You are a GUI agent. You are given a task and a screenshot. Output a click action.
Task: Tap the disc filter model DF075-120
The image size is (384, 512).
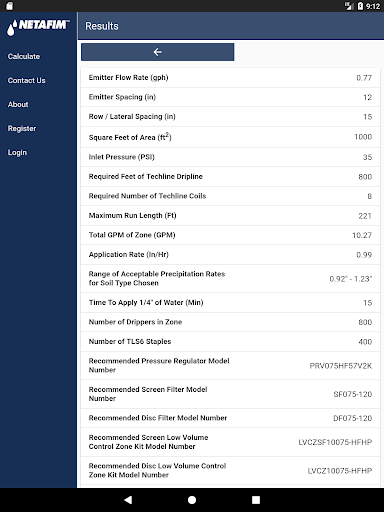click(353, 418)
